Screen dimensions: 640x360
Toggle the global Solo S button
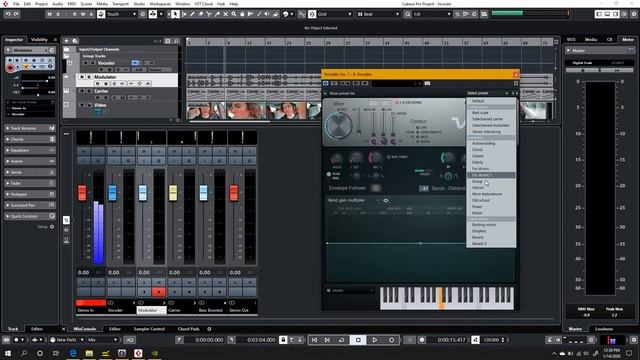(x=58, y=14)
